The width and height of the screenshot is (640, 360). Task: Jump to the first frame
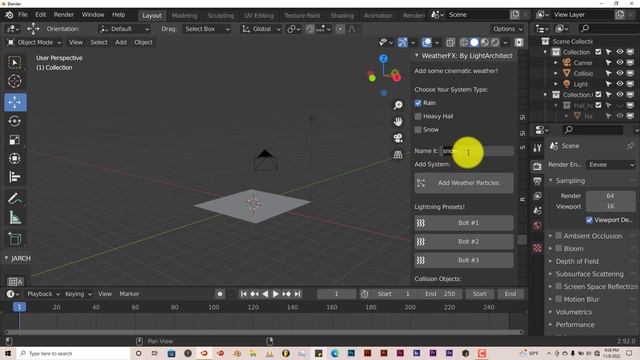click(x=243, y=294)
